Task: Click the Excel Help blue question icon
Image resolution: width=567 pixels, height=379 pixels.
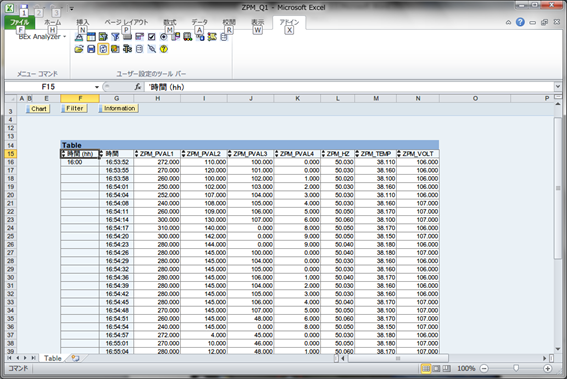Action: click(x=520, y=22)
